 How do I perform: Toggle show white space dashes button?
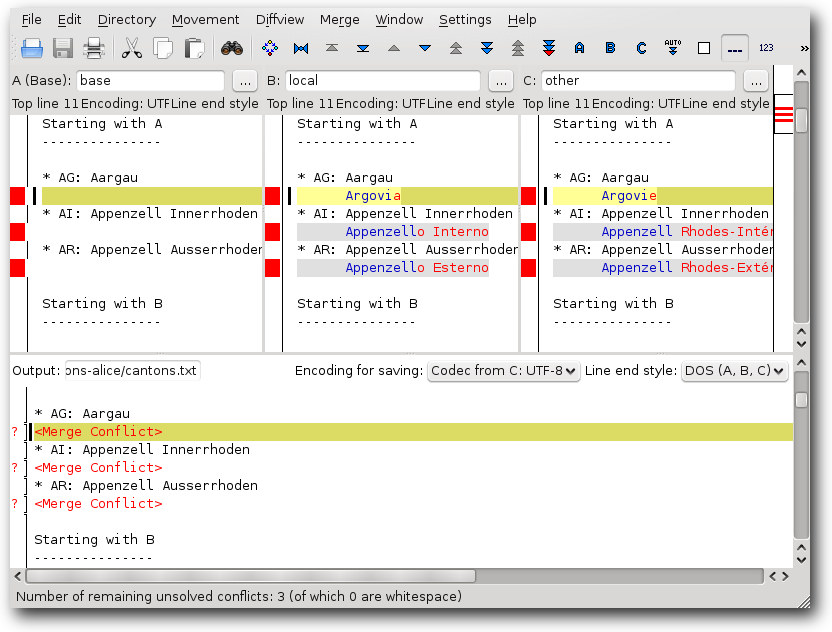click(735, 48)
